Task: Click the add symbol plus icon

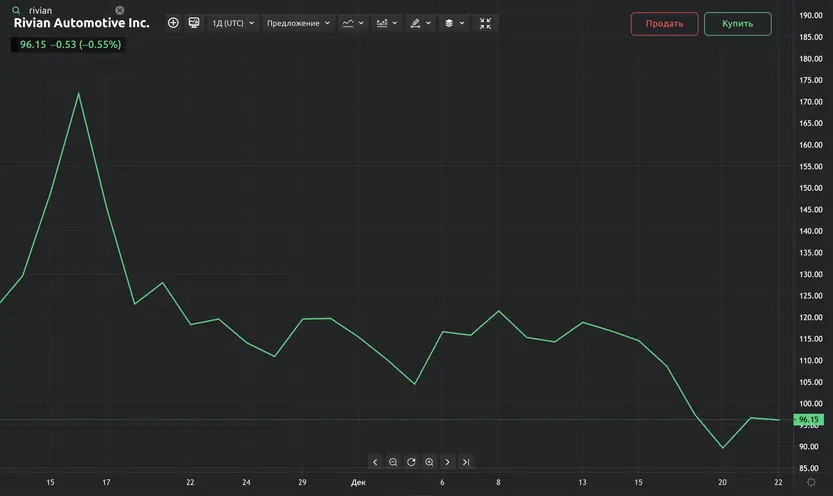Action: pyautogui.click(x=173, y=23)
